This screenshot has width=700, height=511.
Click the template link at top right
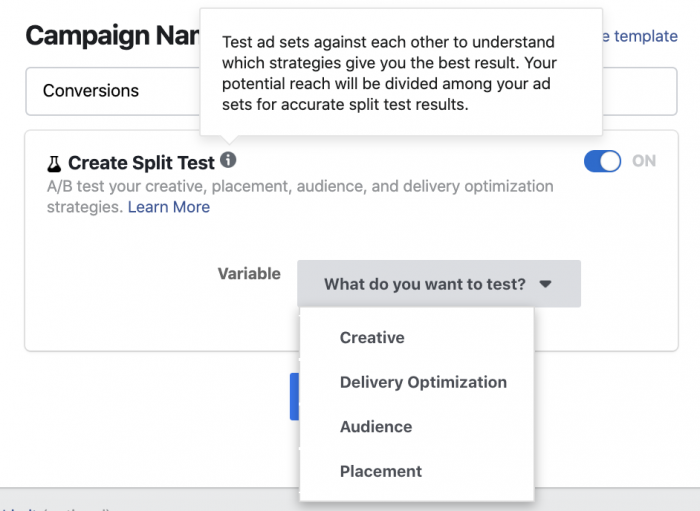640,36
